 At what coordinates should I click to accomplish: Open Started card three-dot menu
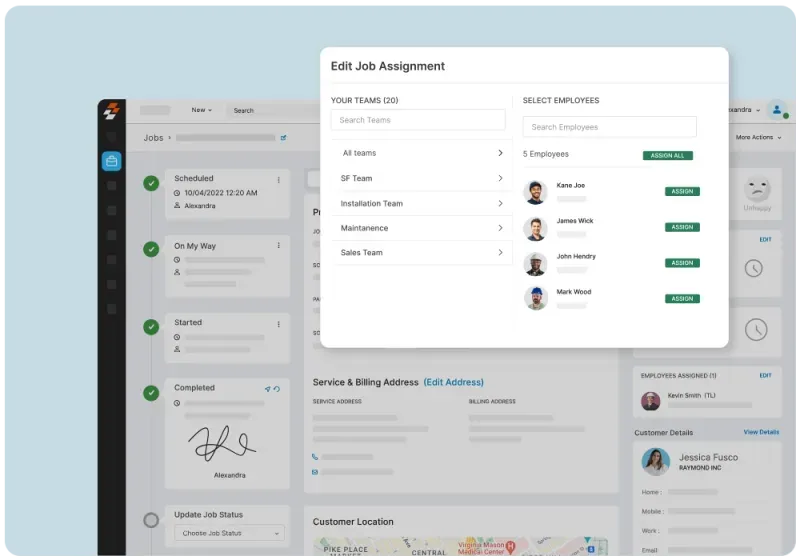279,324
